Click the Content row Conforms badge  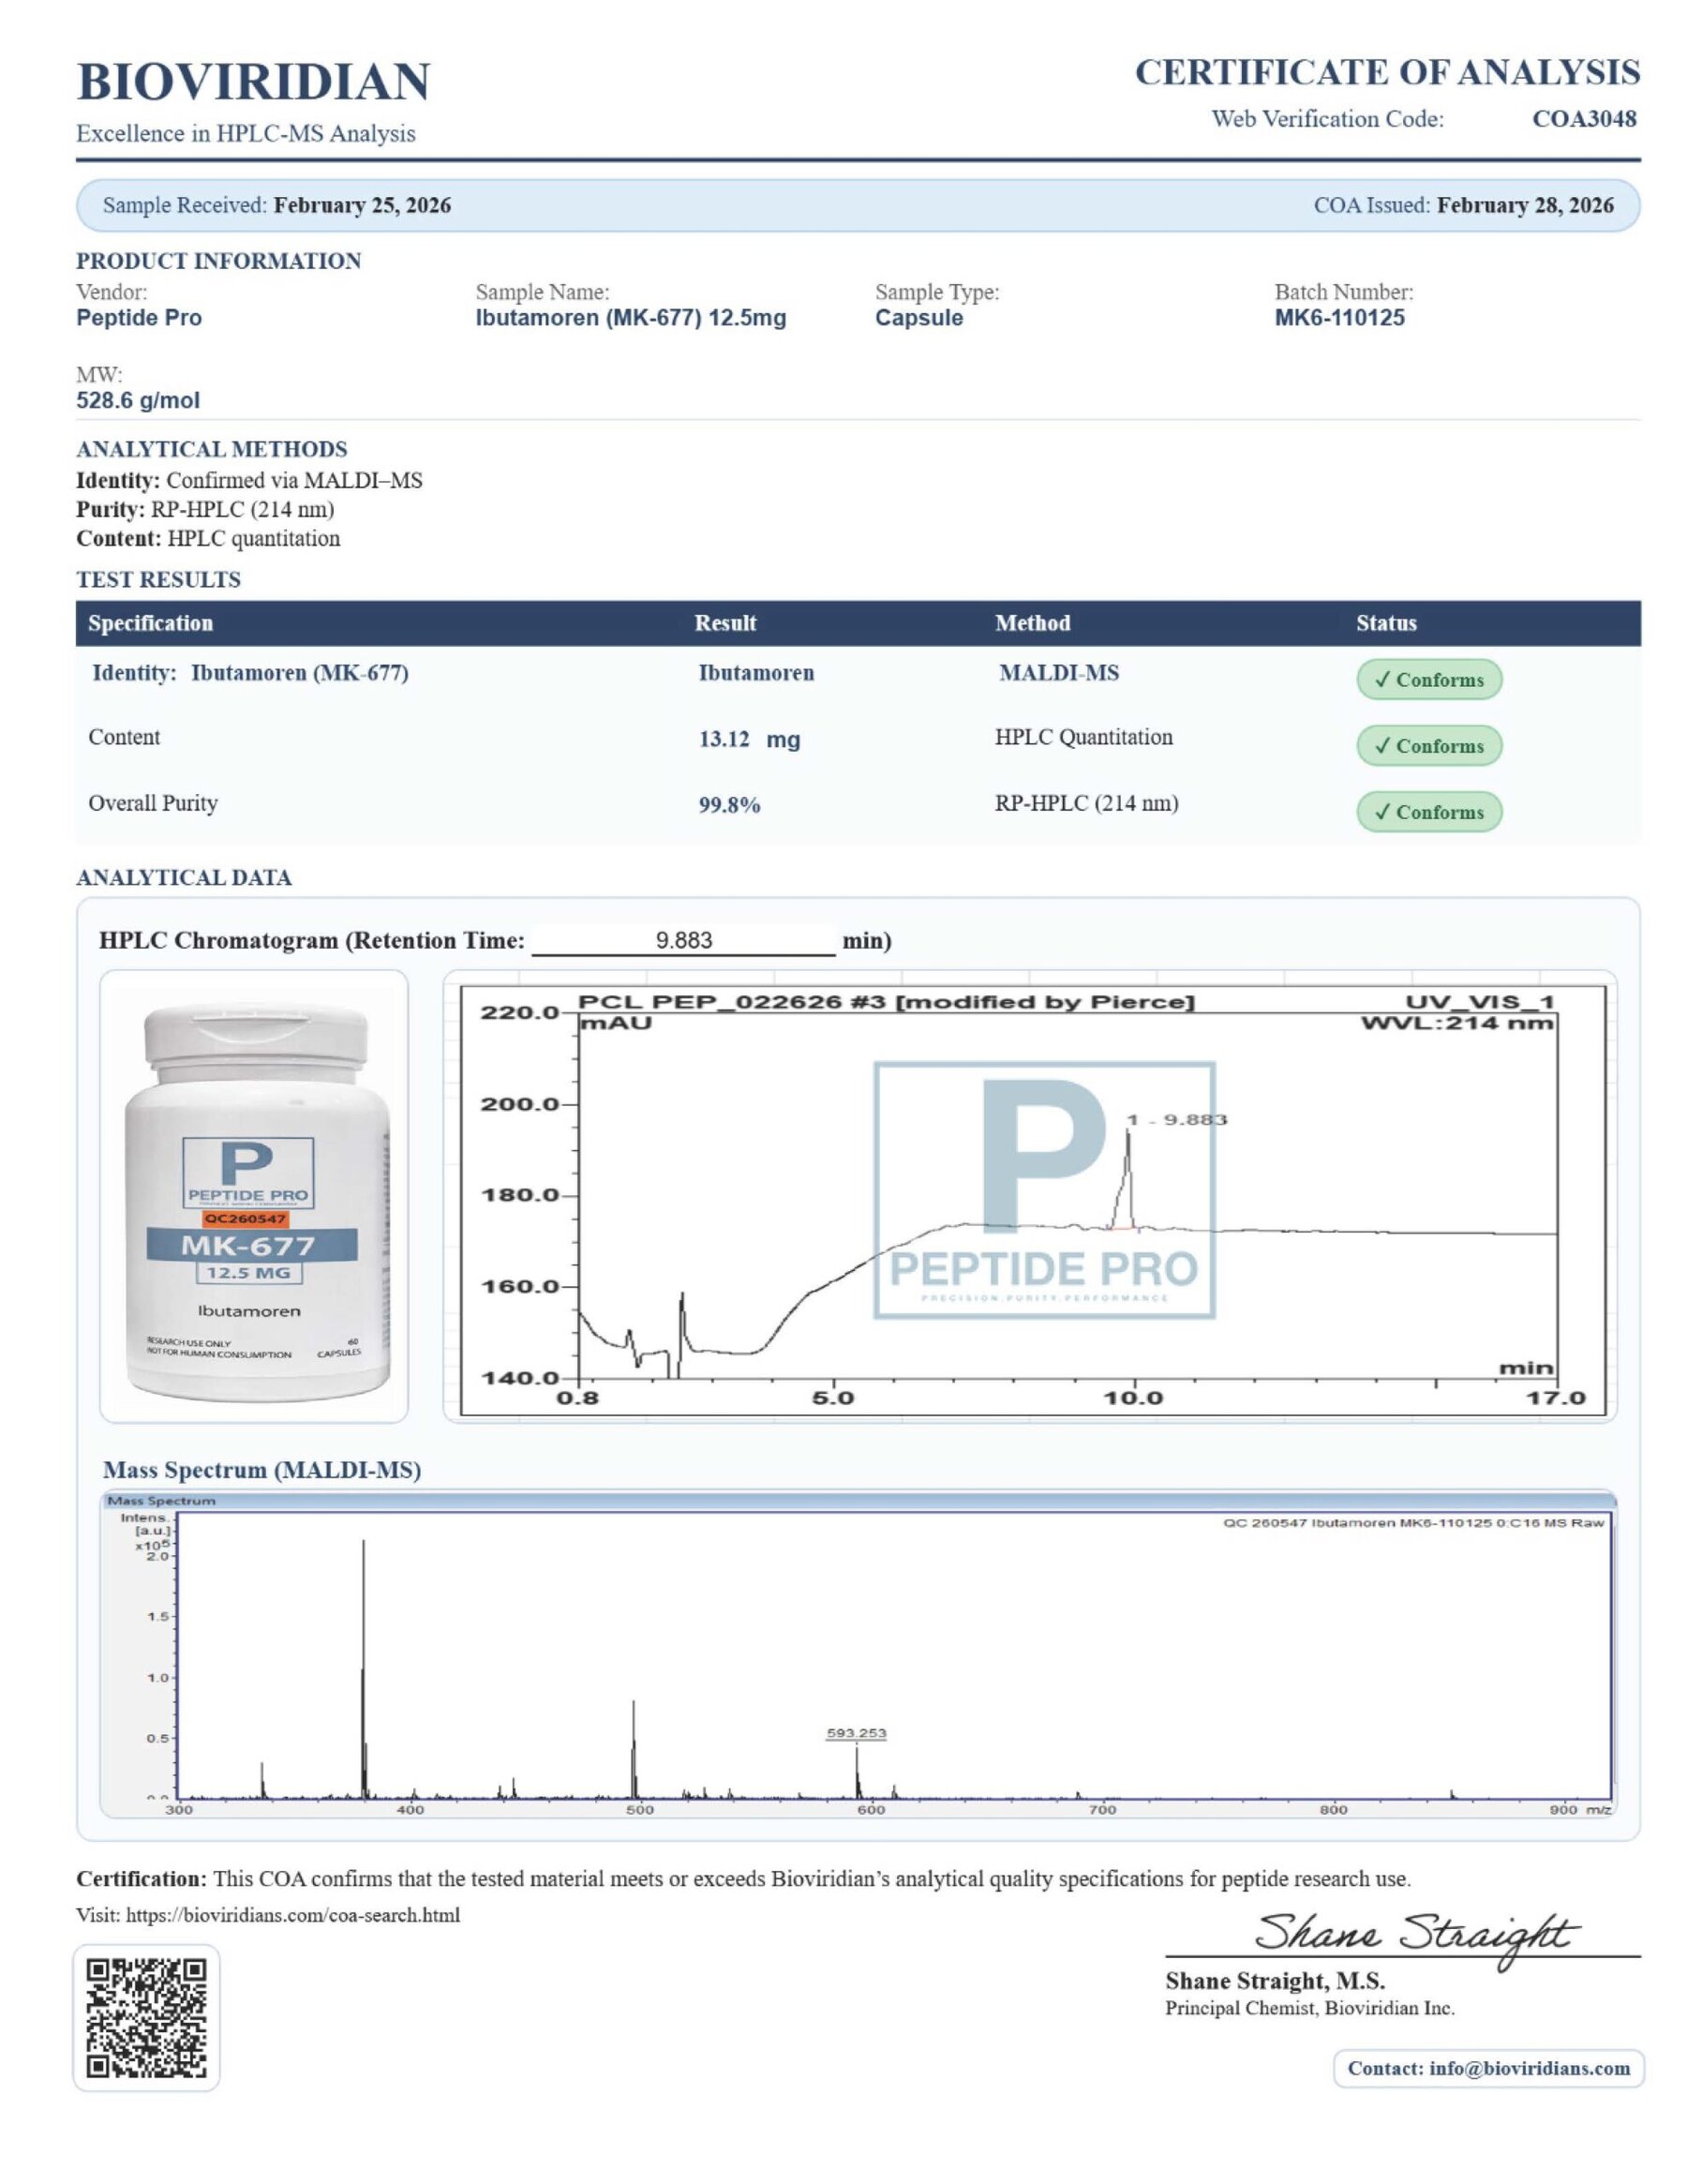pyautogui.click(x=1428, y=746)
